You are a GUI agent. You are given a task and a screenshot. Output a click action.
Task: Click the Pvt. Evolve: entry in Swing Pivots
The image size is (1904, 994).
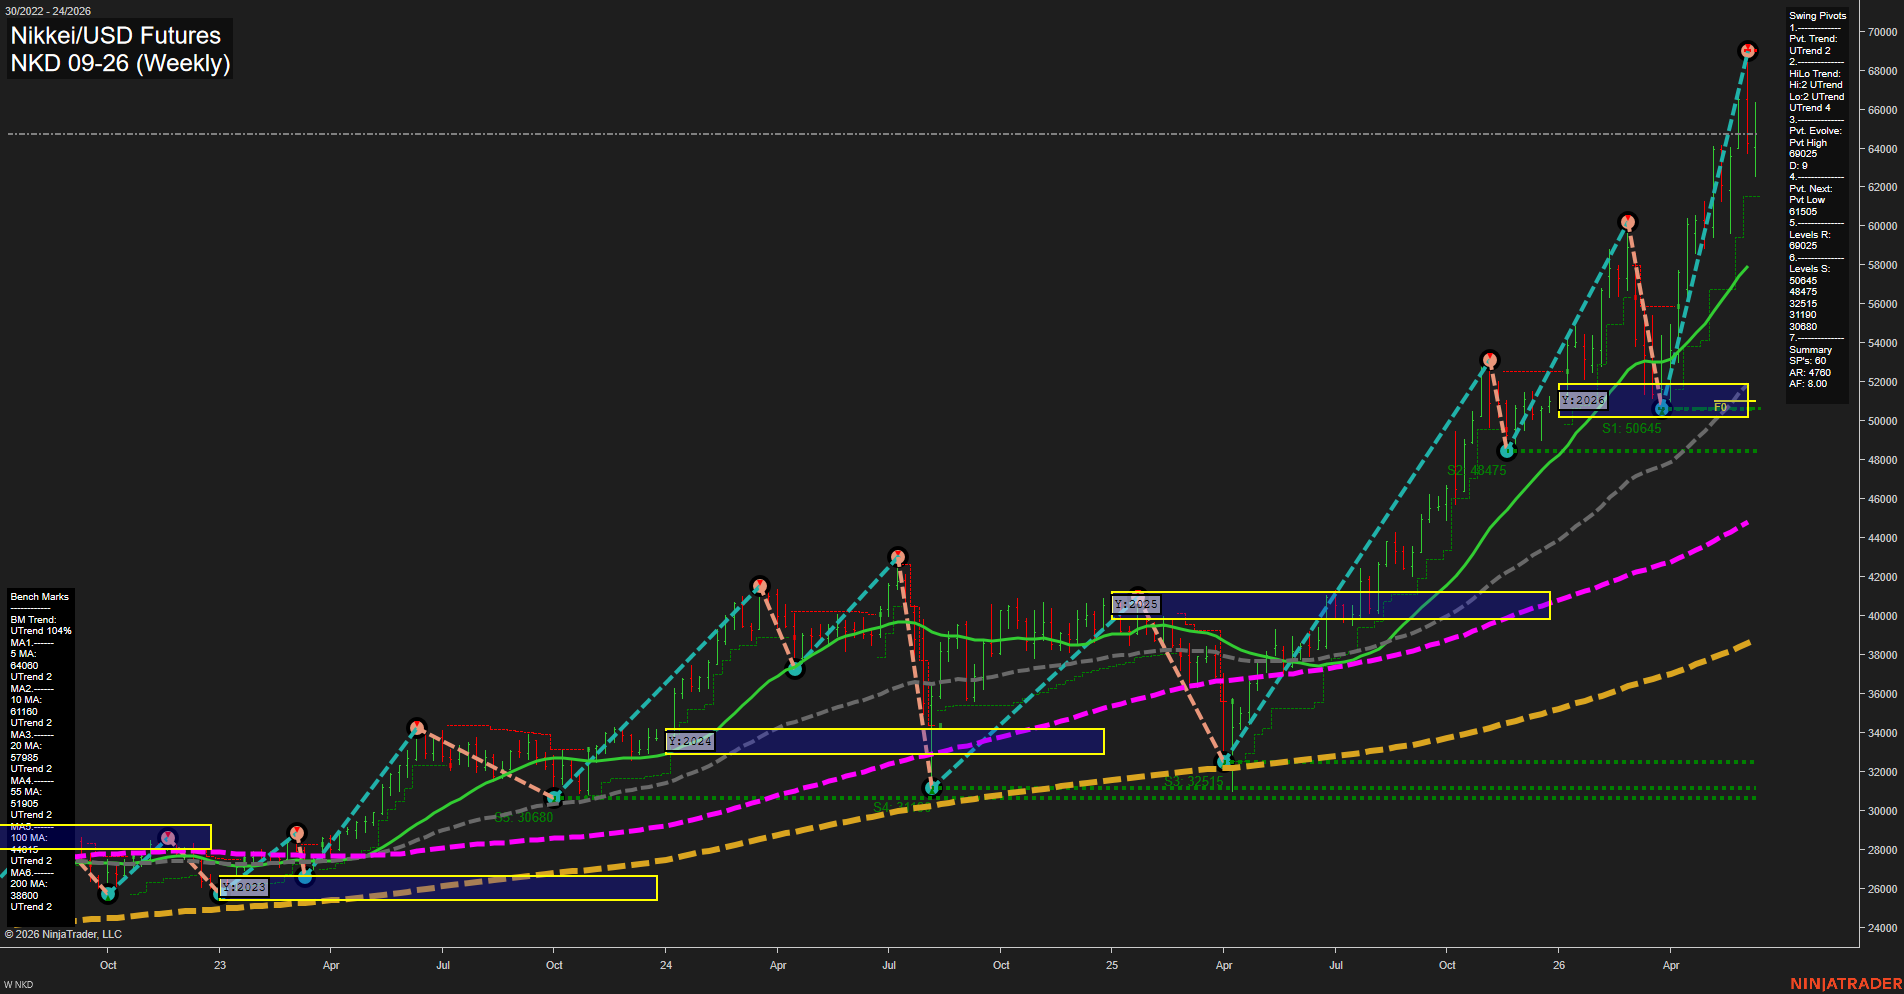pyautogui.click(x=1815, y=131)
